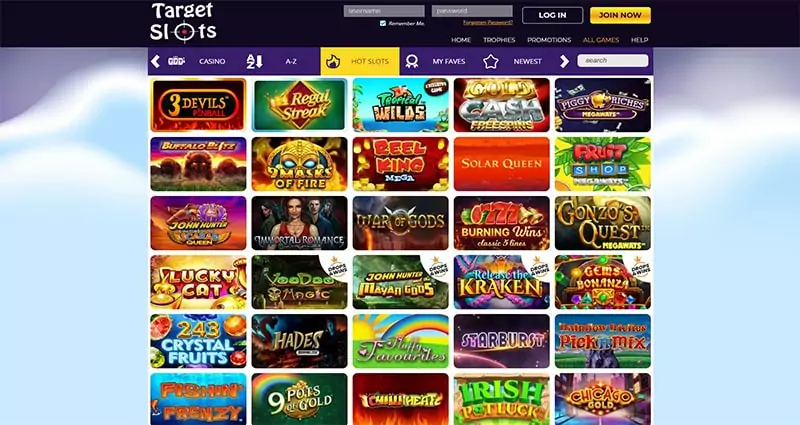The image size is (800, 425).
Task: Open the Promotions menu item
Action: pos(549,40)
